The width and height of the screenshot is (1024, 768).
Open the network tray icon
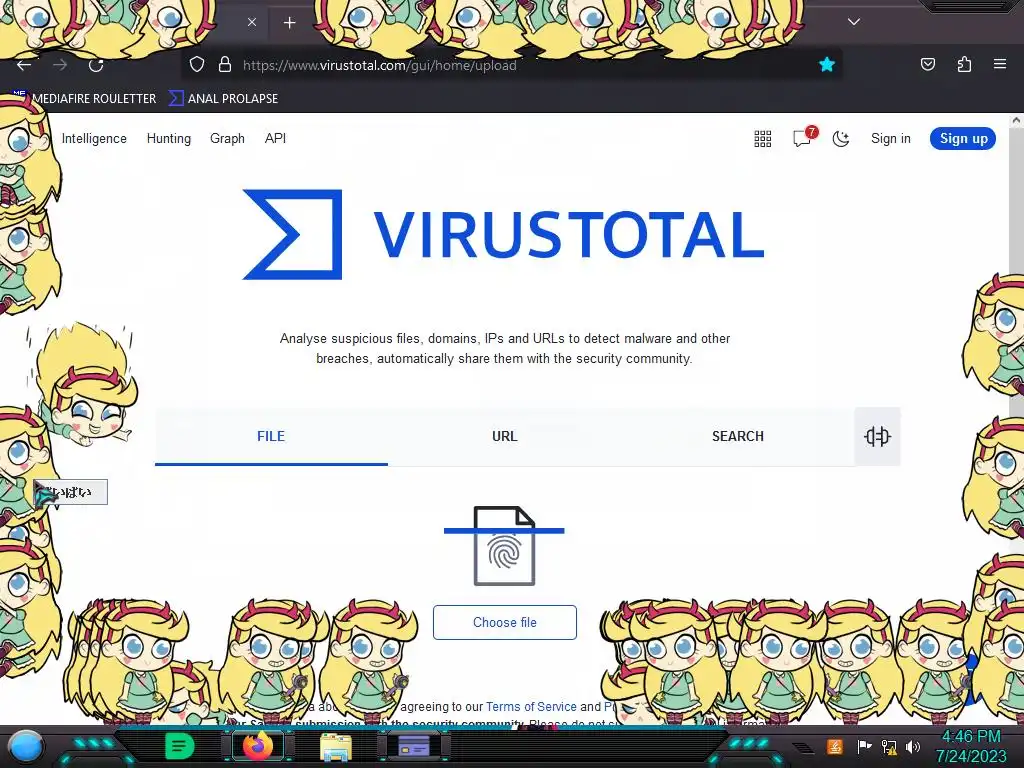click(889, 746)
